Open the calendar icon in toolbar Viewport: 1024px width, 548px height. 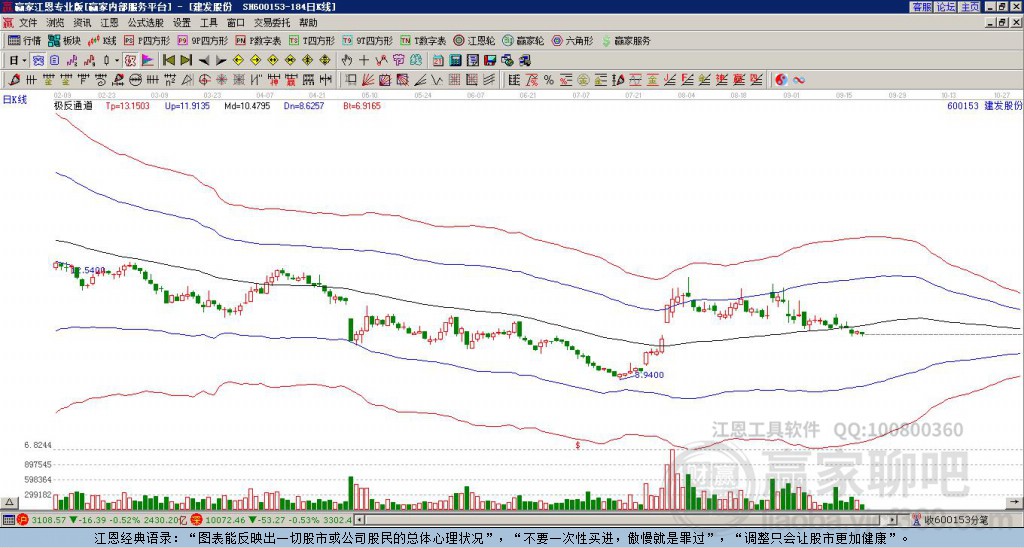click(x=438, y=61)
